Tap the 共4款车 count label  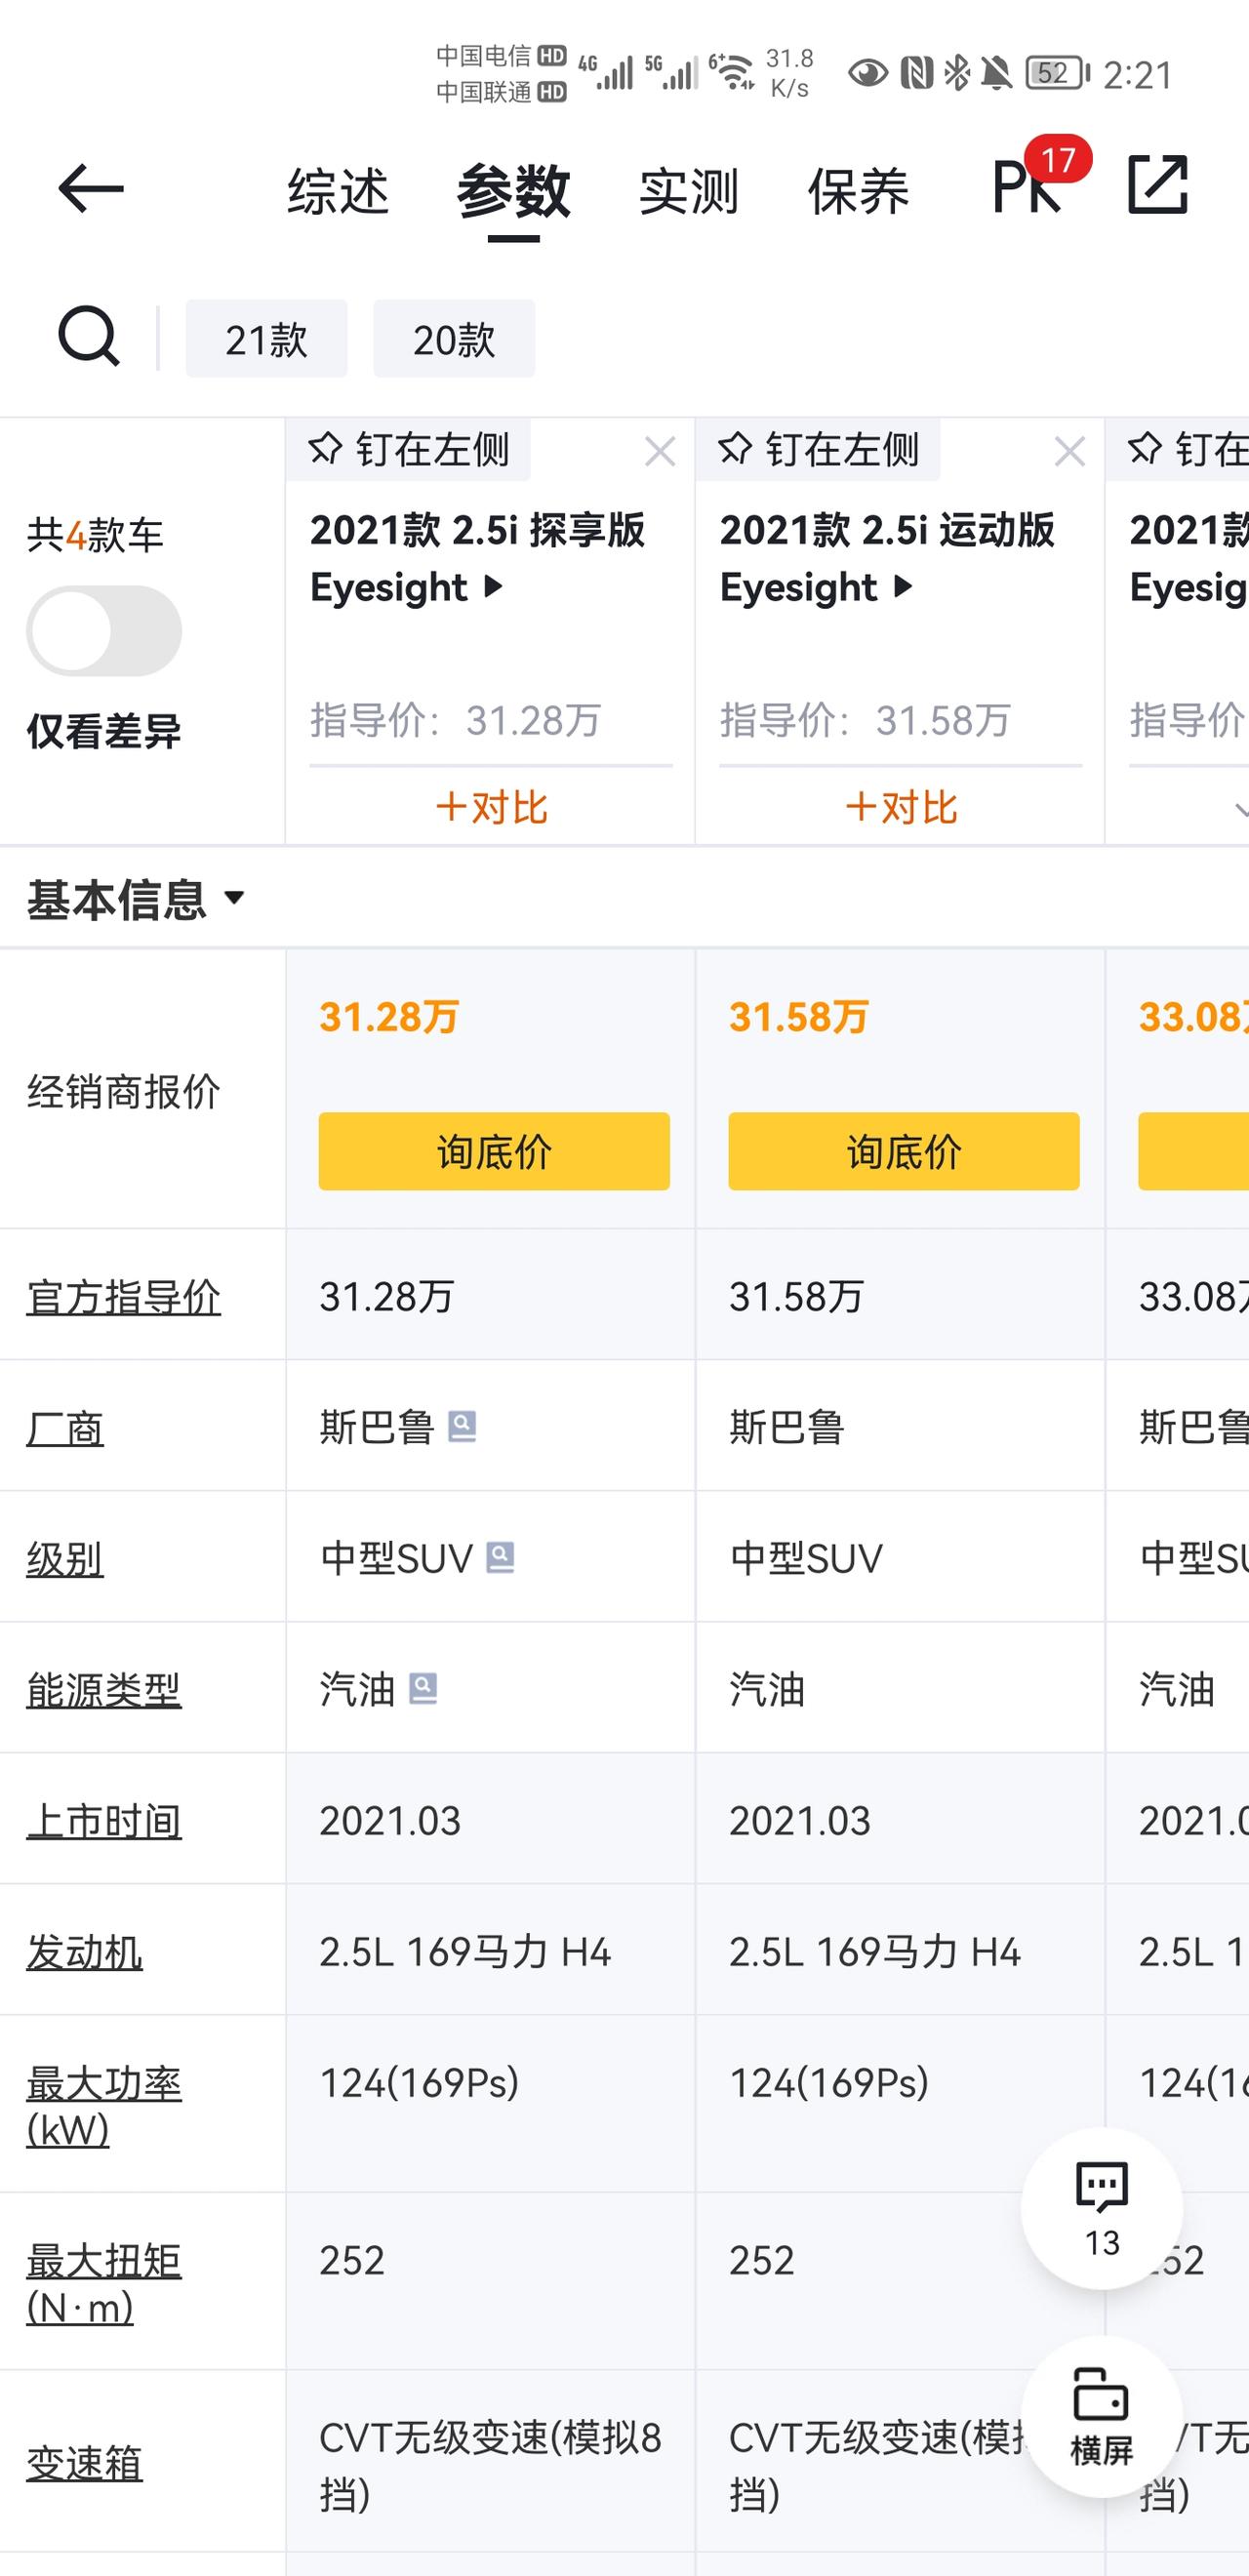point(95,536)
